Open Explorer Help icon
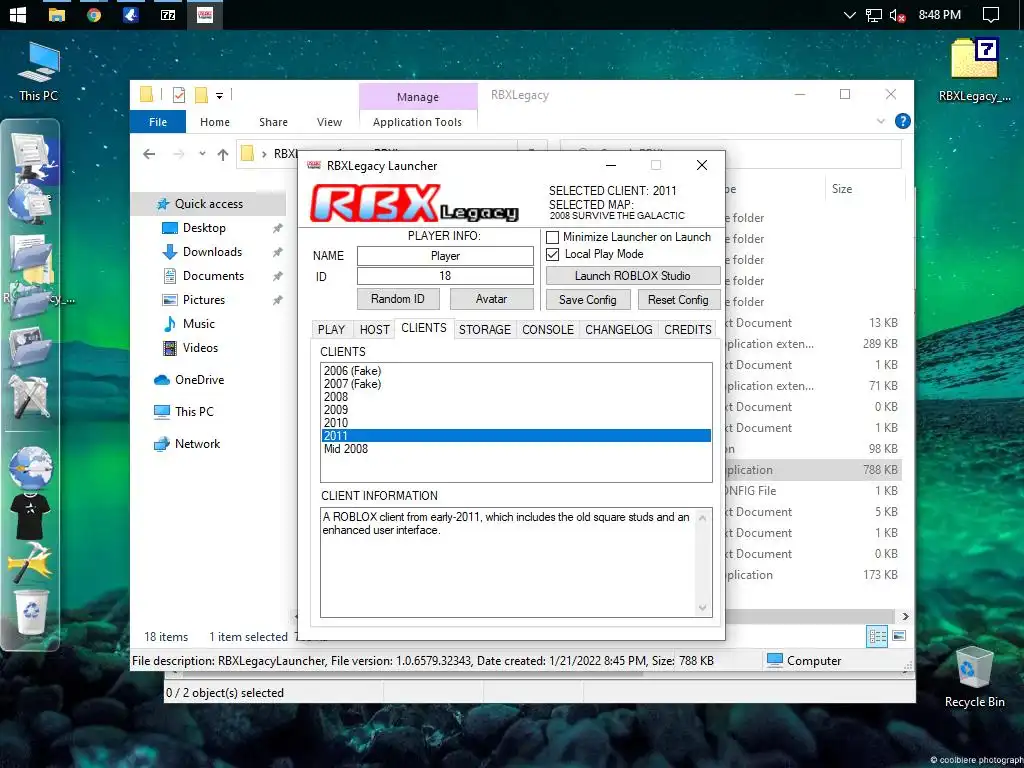 click(903, 121)
